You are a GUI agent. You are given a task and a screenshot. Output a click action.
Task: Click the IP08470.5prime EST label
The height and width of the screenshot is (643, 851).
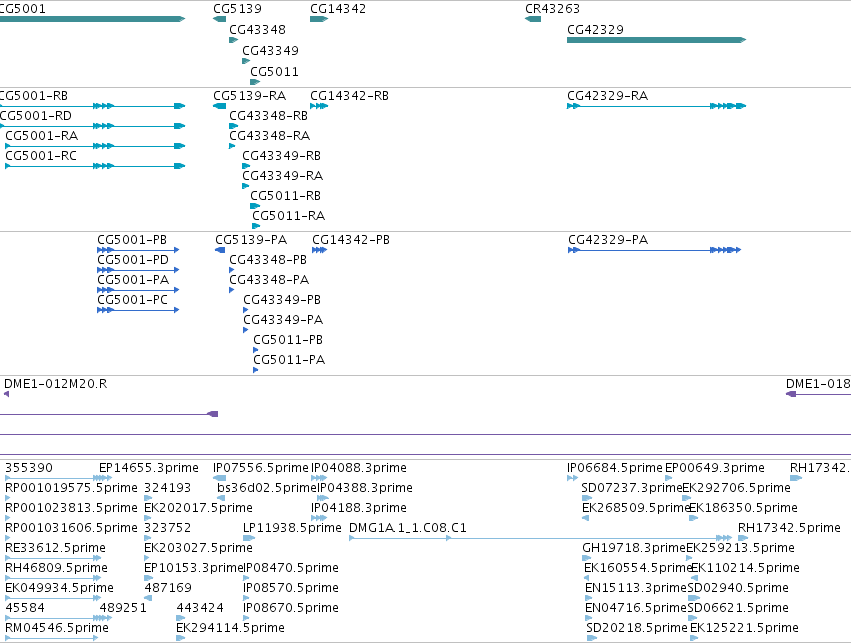(291, 568)
